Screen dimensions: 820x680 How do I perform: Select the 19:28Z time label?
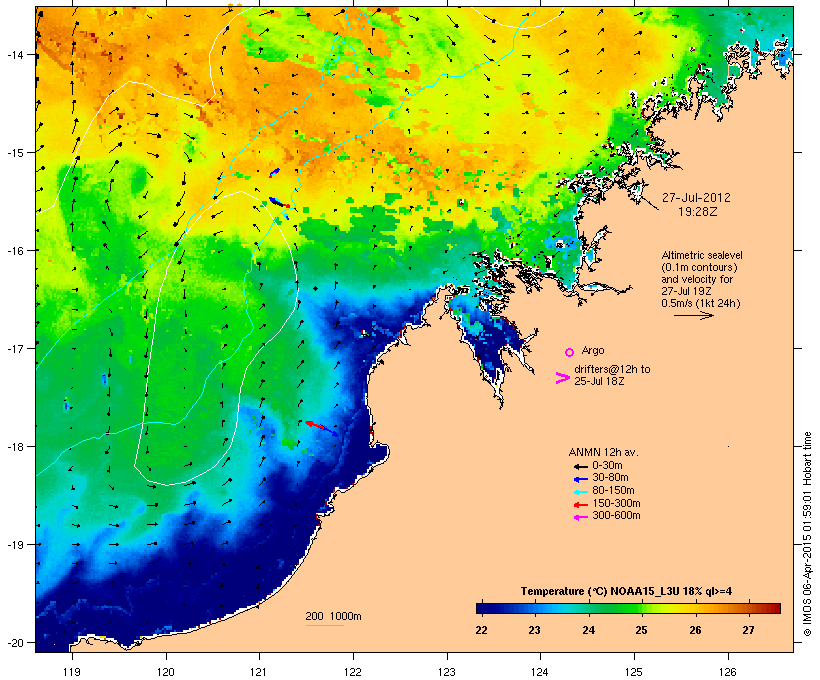pyautogui.click(x=698, y=212)
